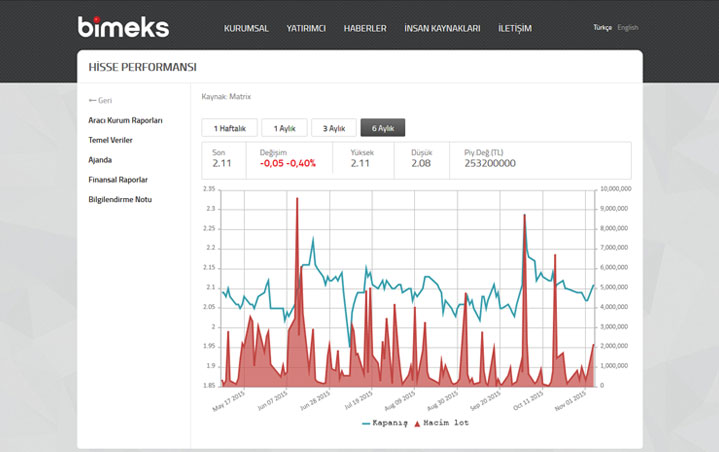Click the Son value 2.11
This screenshot has height=452, width=719.
click(x=222, y=163)
